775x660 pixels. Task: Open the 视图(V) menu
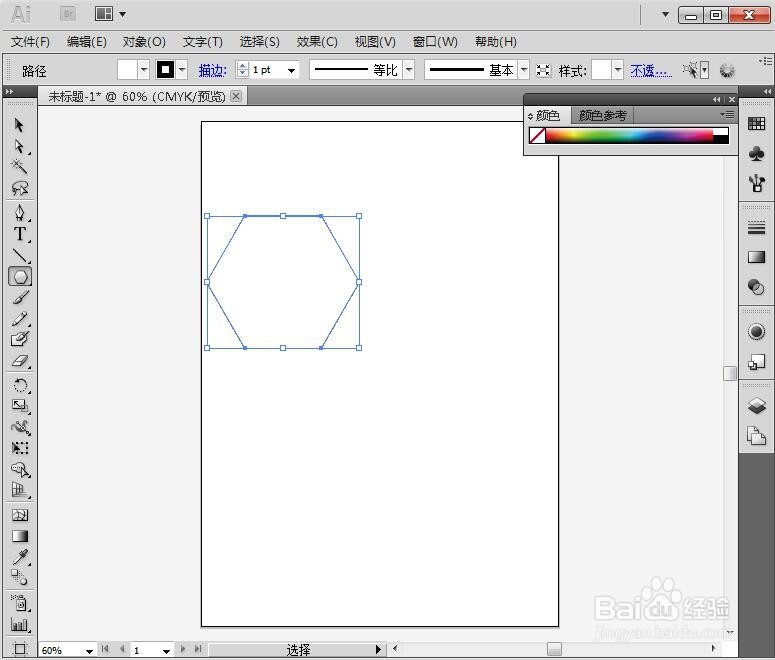tap(376, 42)
